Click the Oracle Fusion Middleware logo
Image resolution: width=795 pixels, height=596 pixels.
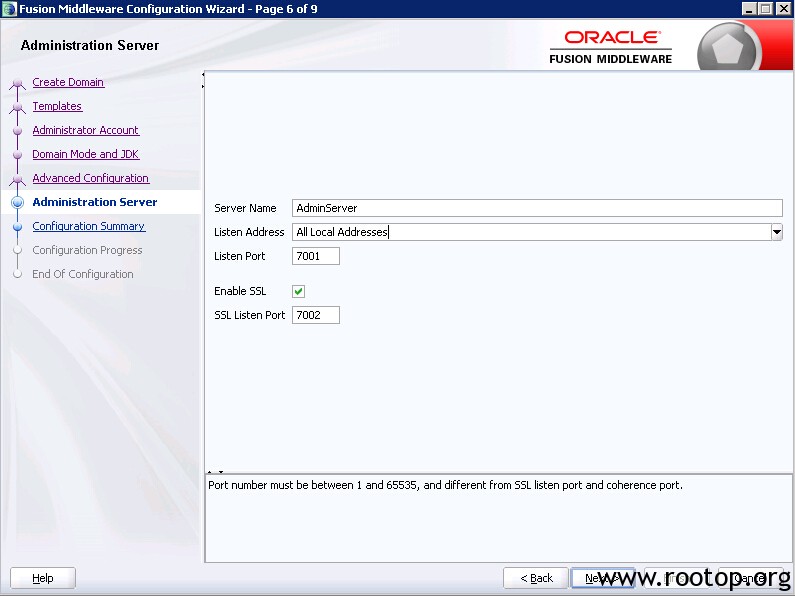[610, 47]
